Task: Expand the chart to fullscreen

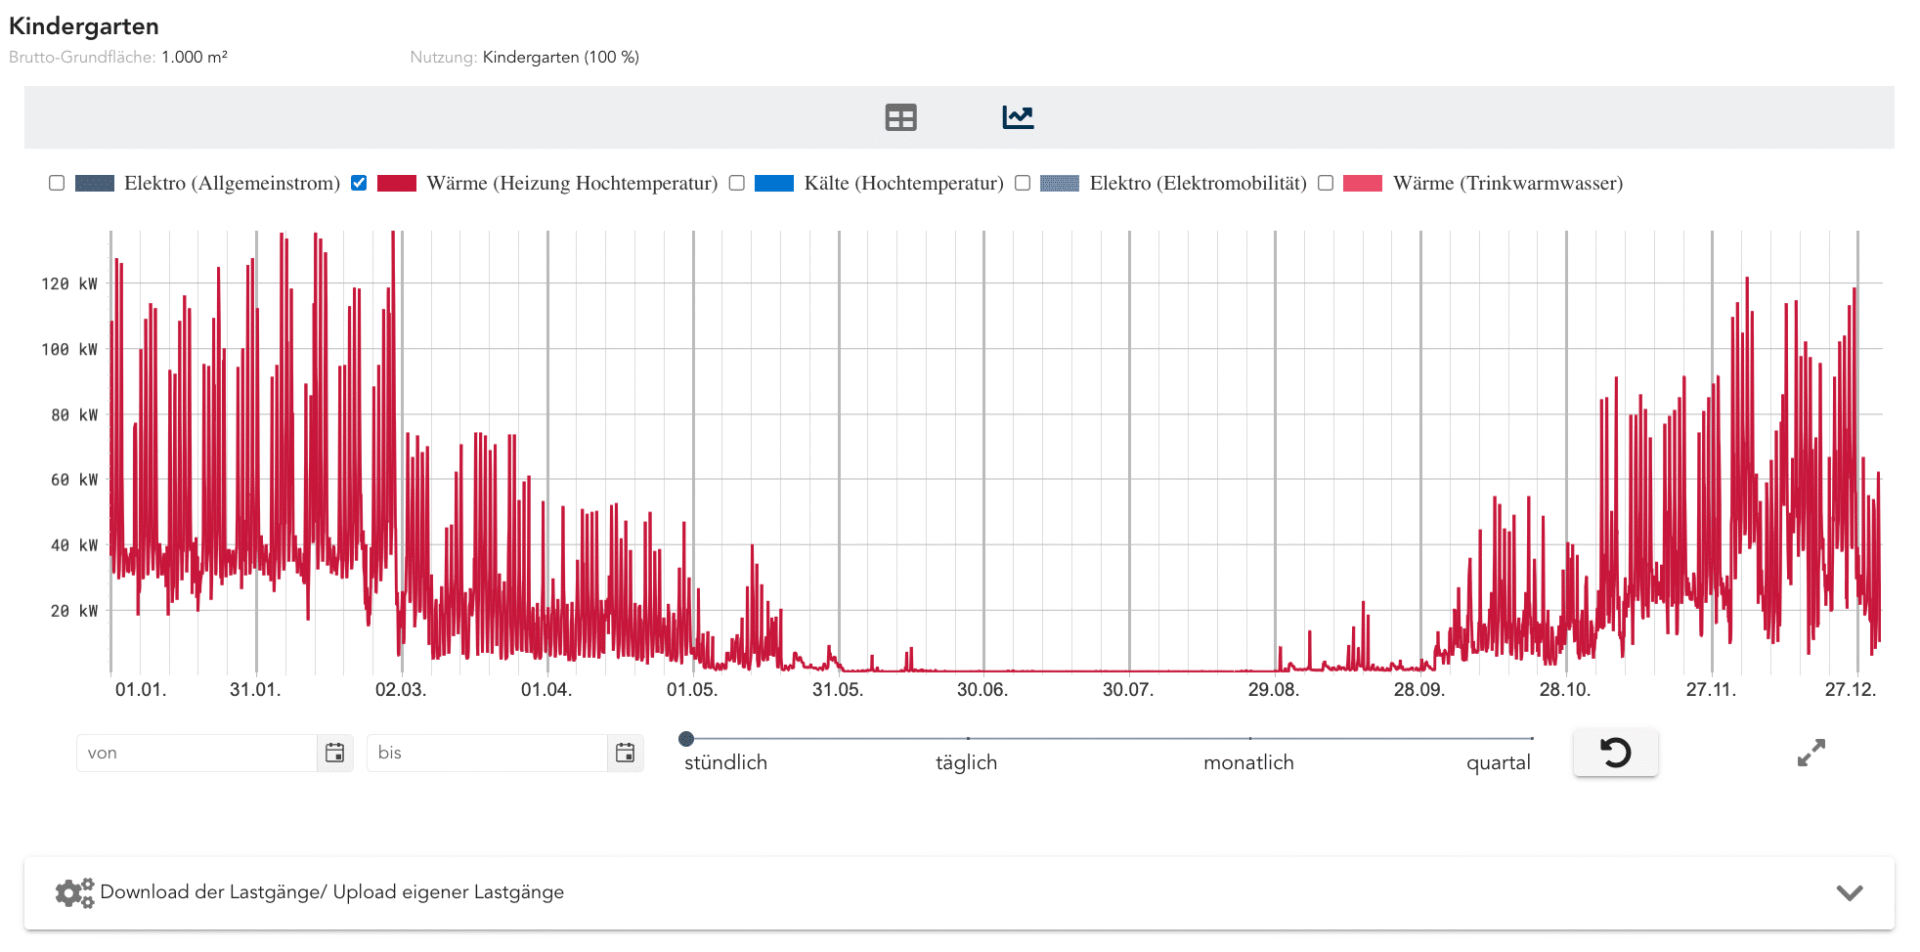Action: pyautogui.click(x=1811, y=753)
